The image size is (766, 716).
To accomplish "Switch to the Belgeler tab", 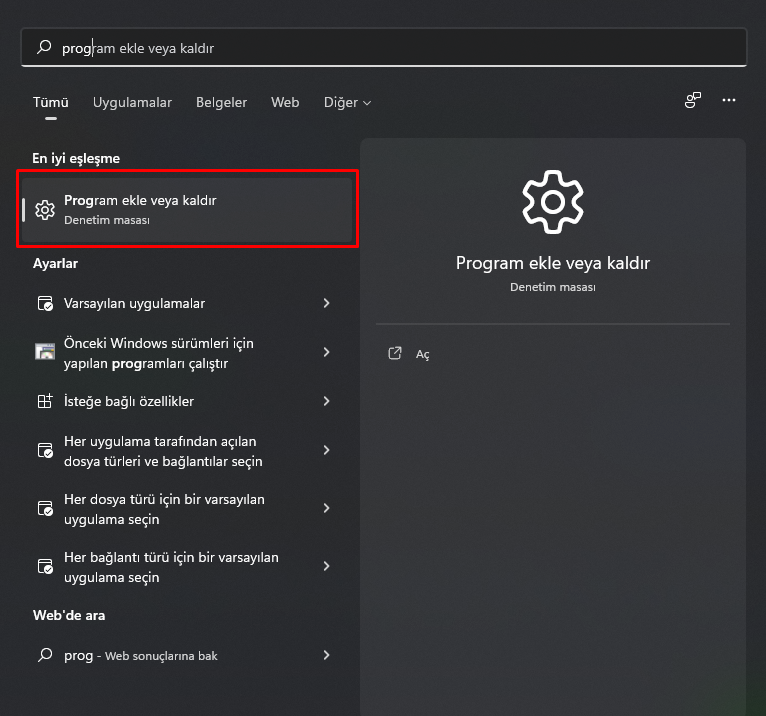I will pyautogui.click(x=221, y=102).
